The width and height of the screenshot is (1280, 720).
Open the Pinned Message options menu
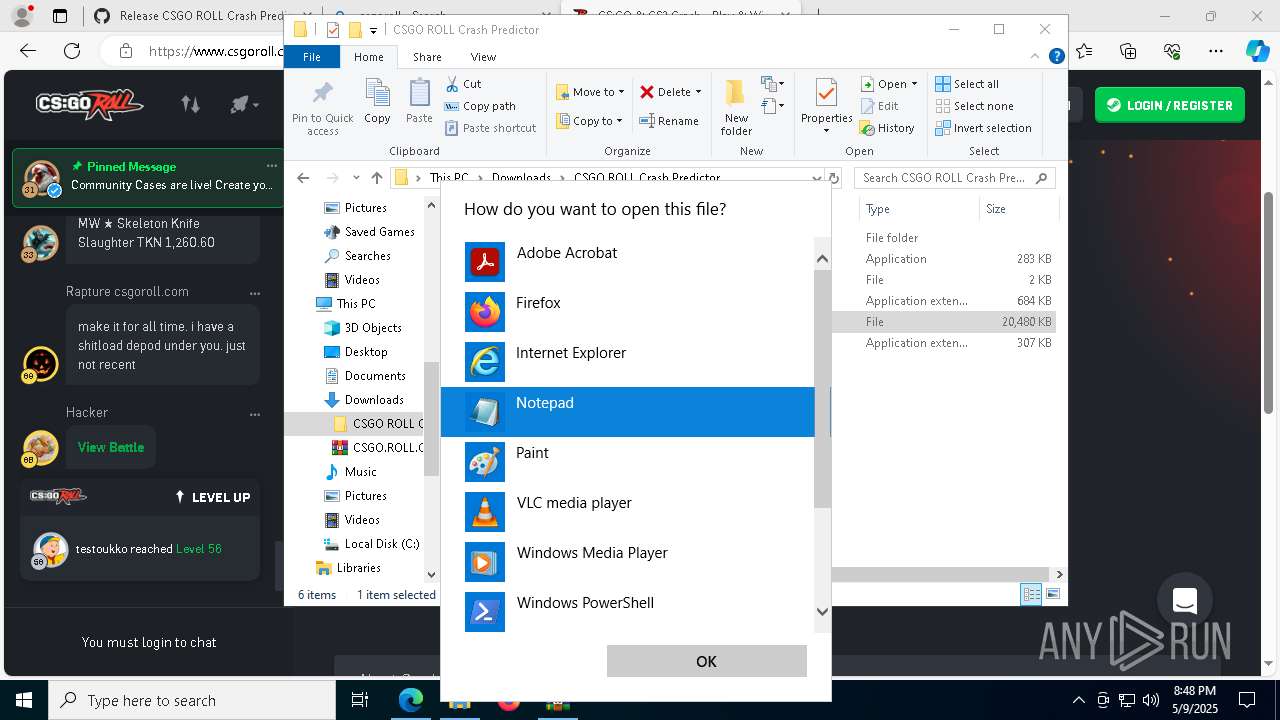point(271,166)
